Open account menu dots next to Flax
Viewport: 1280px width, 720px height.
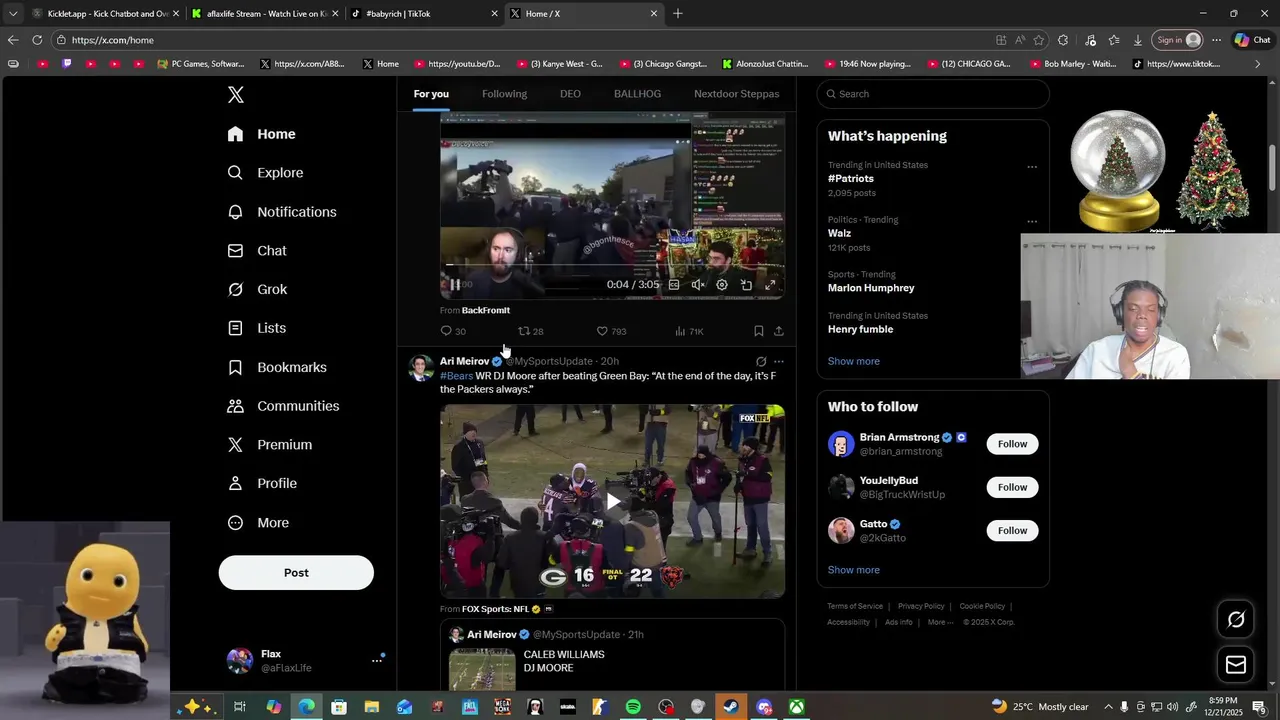point(377,660)
